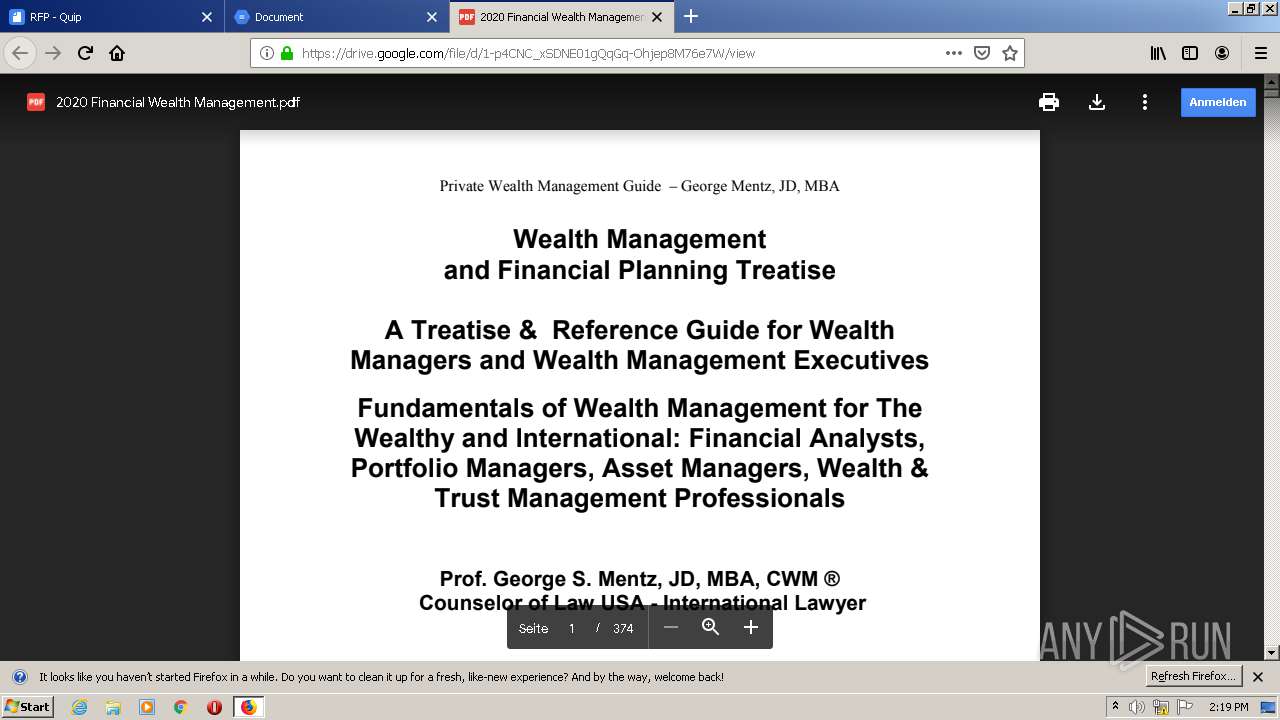Launch Internet Explorer from the taskbar
Viewport: 1280px width, 720px height.
click(80, 707)
